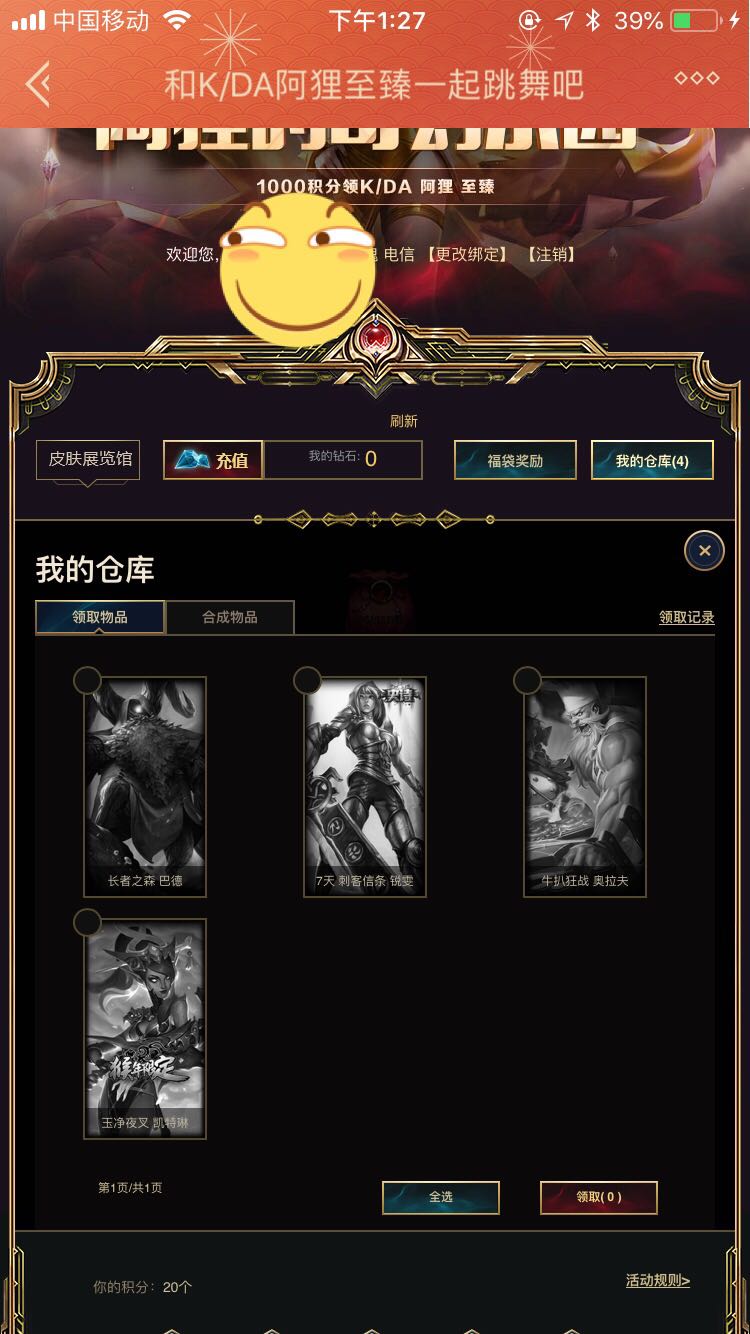Select checkbox for 玉净夜叉 凯特琳 skin

click(x=88, y=922)
